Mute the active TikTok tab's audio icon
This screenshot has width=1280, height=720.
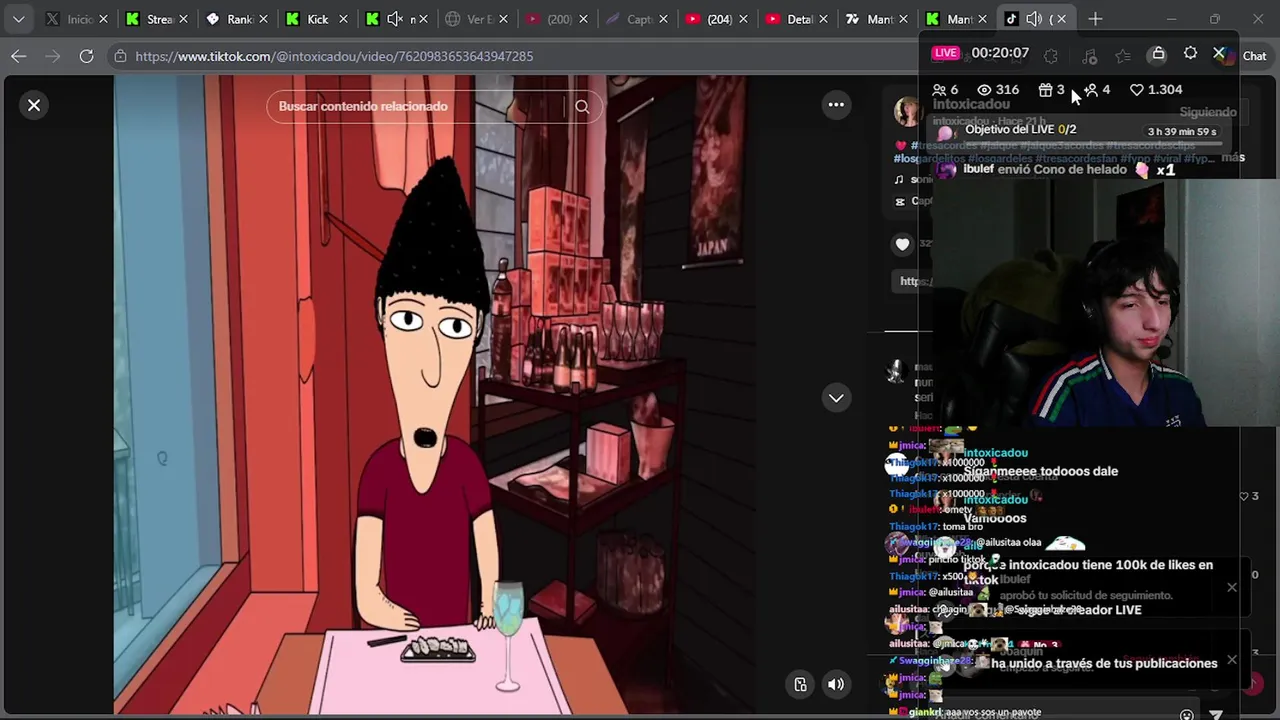(1034, 19)
